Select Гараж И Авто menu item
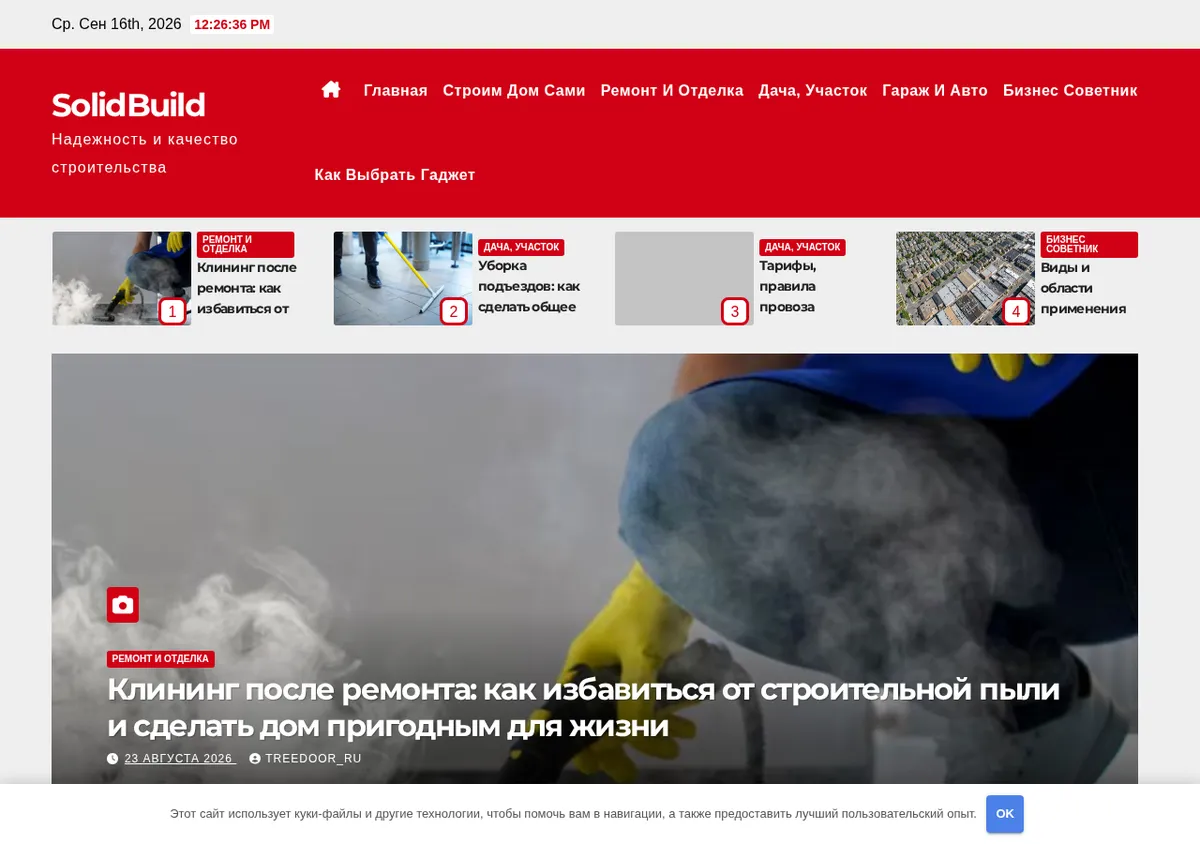The width and height of the screenshot is (1200, 844). (x=935, y=91)
